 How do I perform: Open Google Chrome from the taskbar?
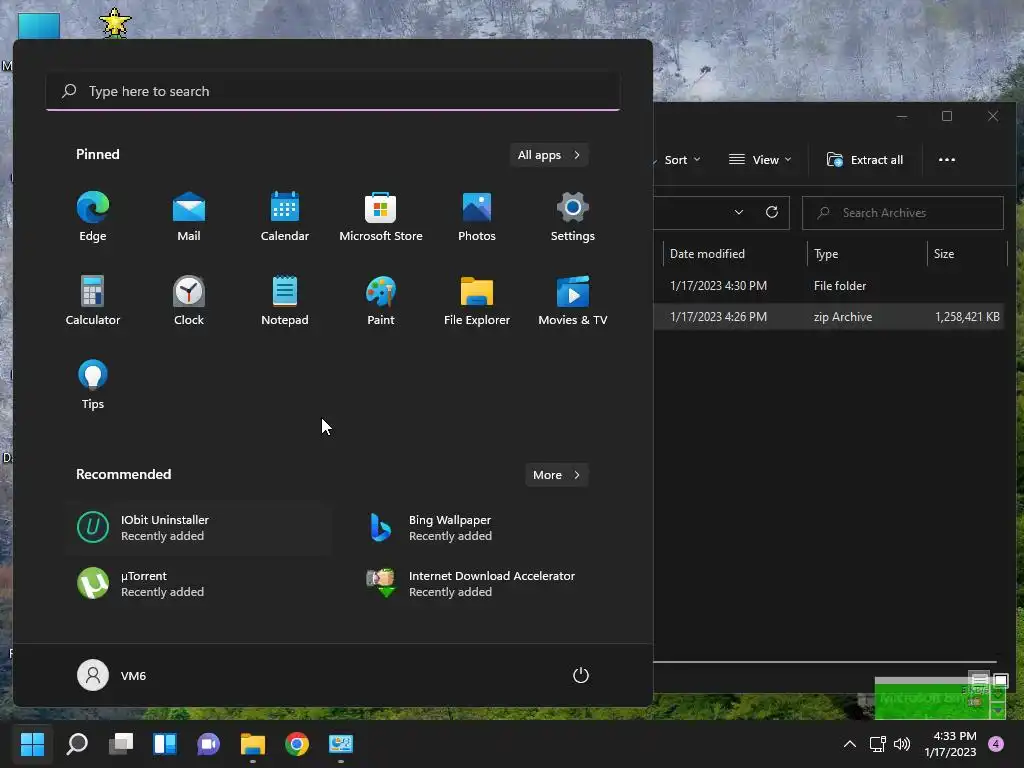click(296, 744)
